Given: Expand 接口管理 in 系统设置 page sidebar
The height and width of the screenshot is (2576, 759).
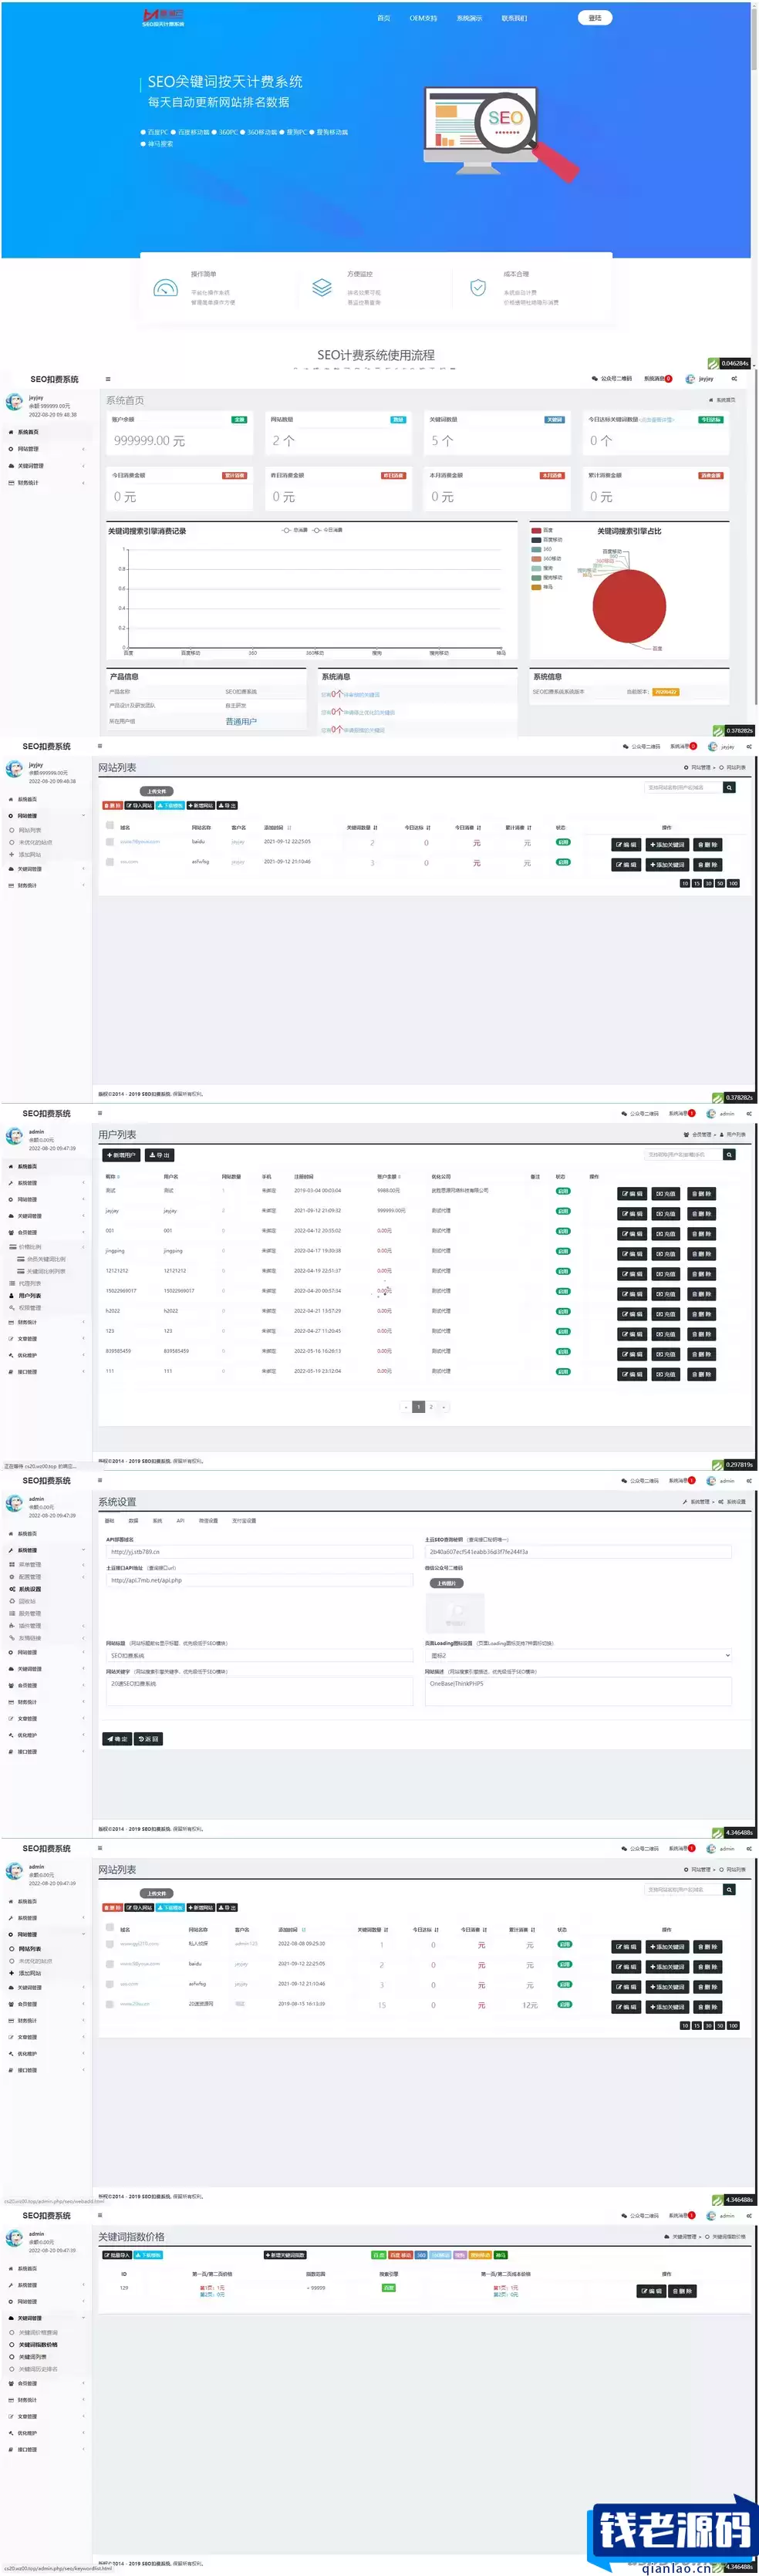Looking at the screenshot, I should 46,1751.
